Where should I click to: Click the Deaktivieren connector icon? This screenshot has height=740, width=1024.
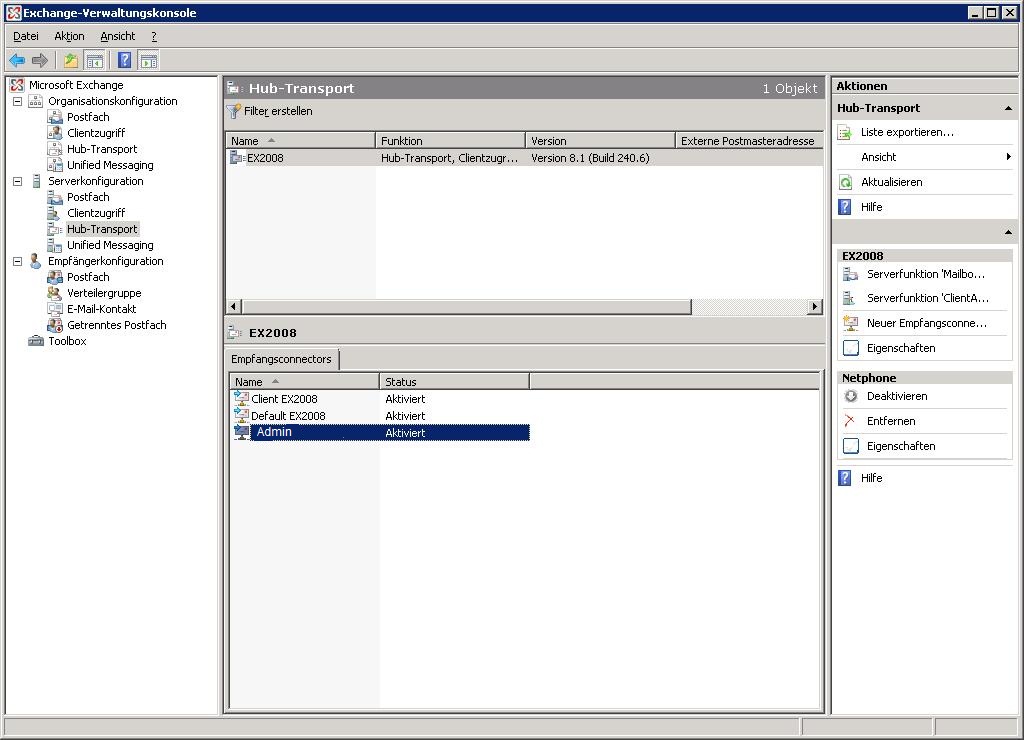point(850,396)
